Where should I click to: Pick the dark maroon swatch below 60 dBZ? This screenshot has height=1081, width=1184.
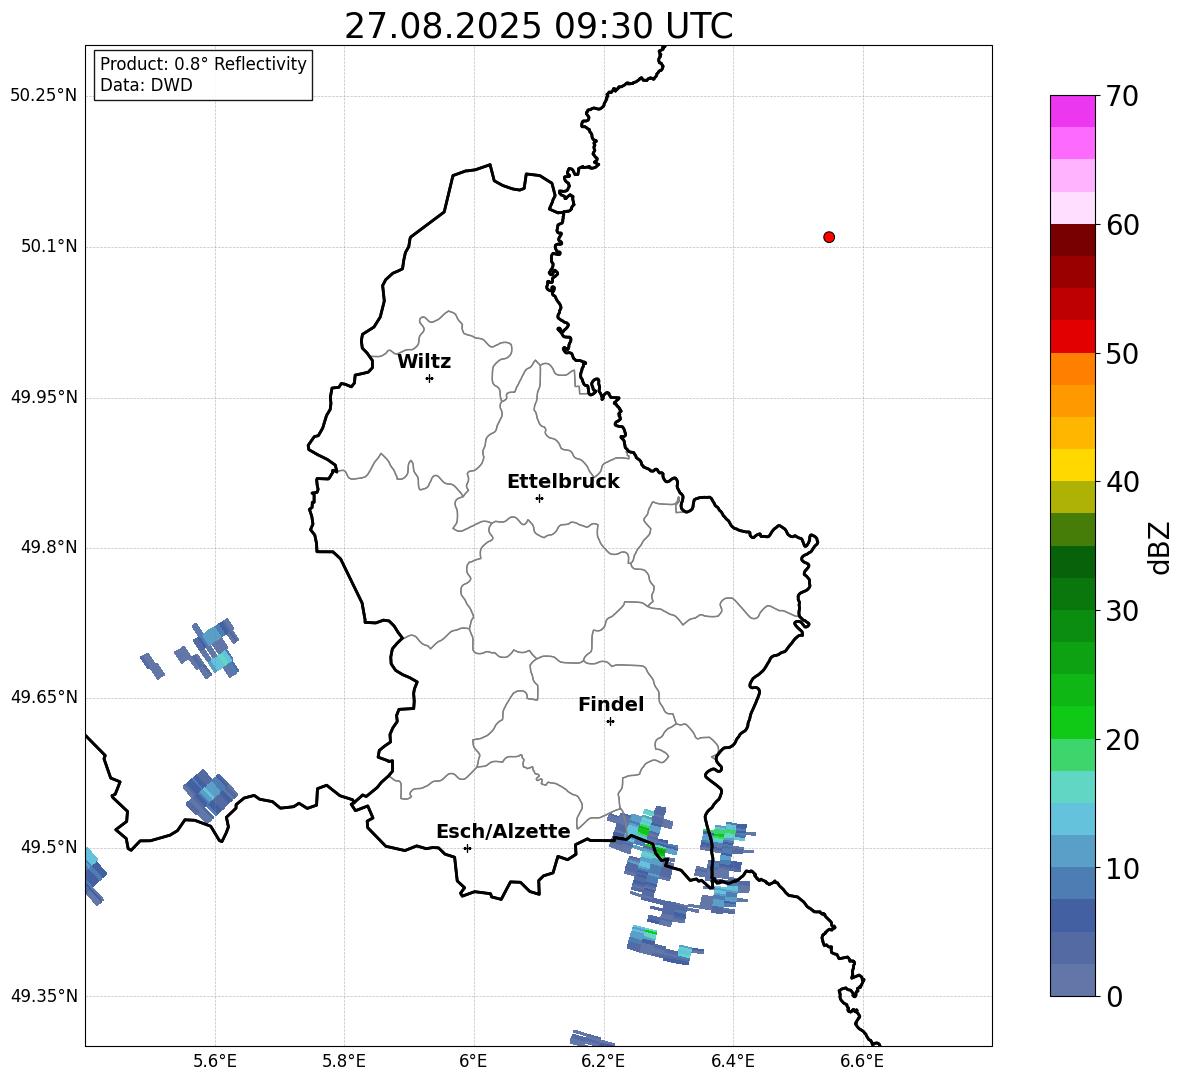tap(1072, 240)
